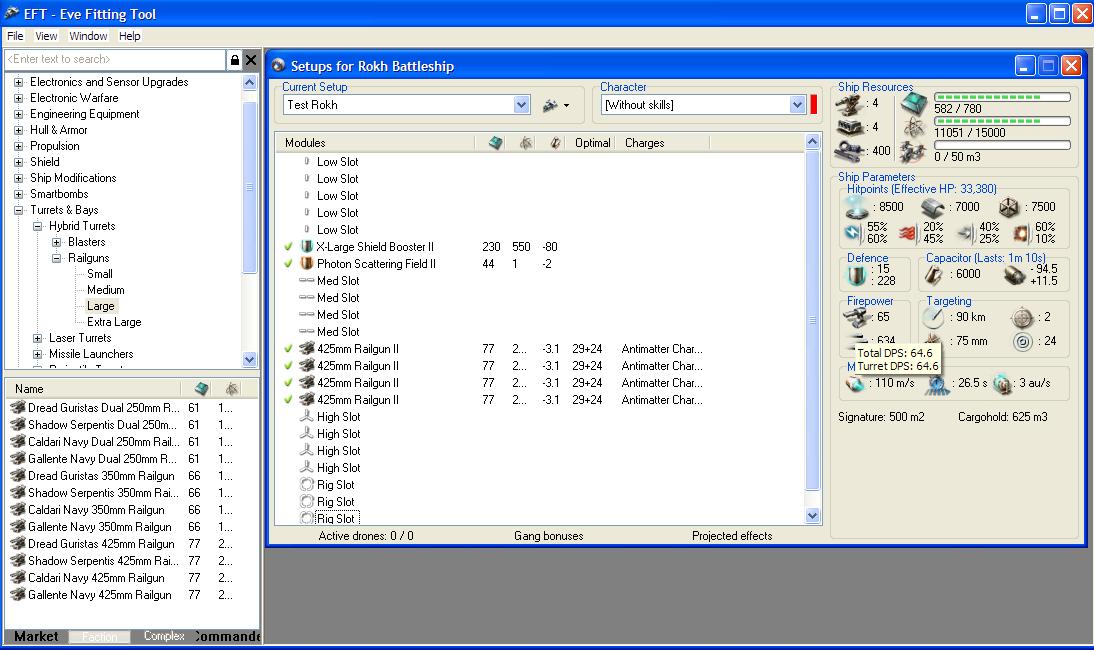Switch to the Complex tab
1094x650 pixels.
(x=164, y=636)
